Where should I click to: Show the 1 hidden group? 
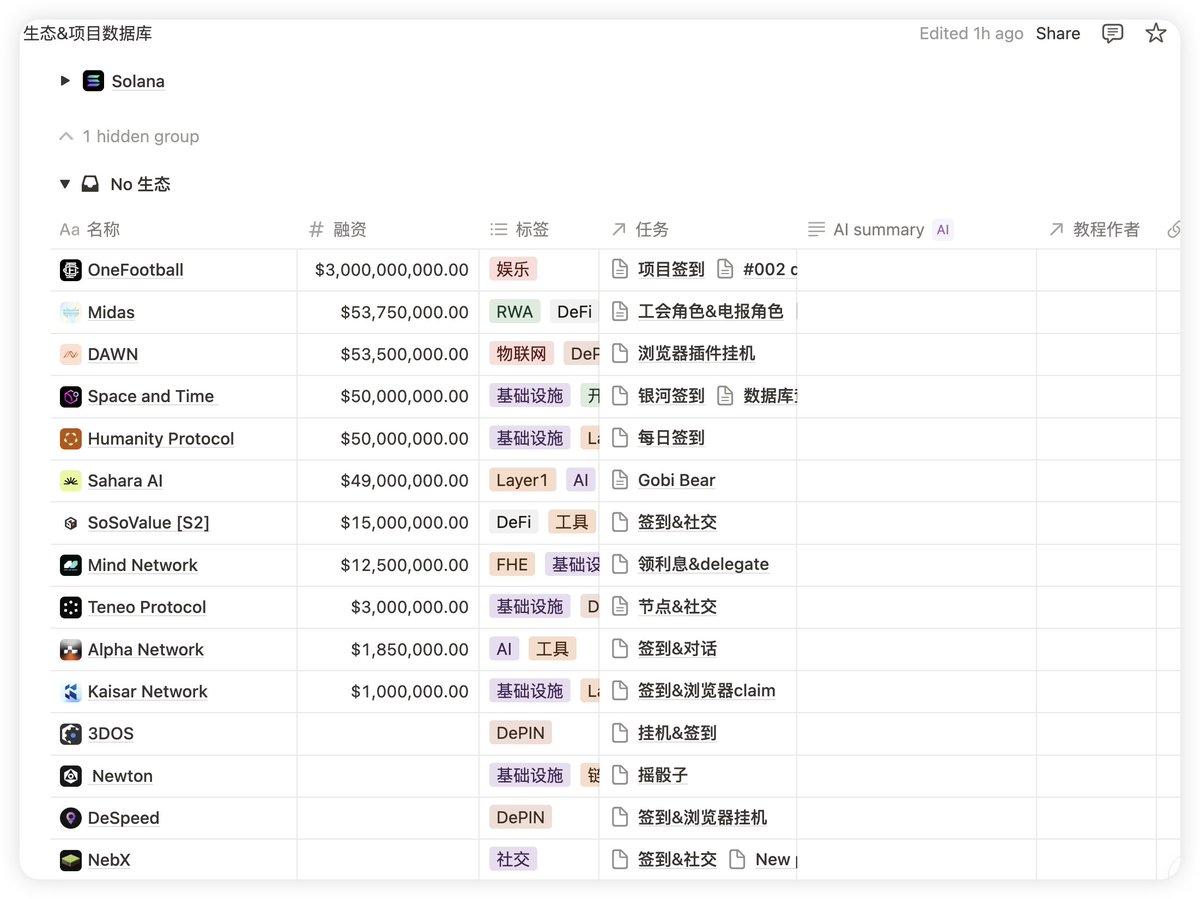pos(129,136)
